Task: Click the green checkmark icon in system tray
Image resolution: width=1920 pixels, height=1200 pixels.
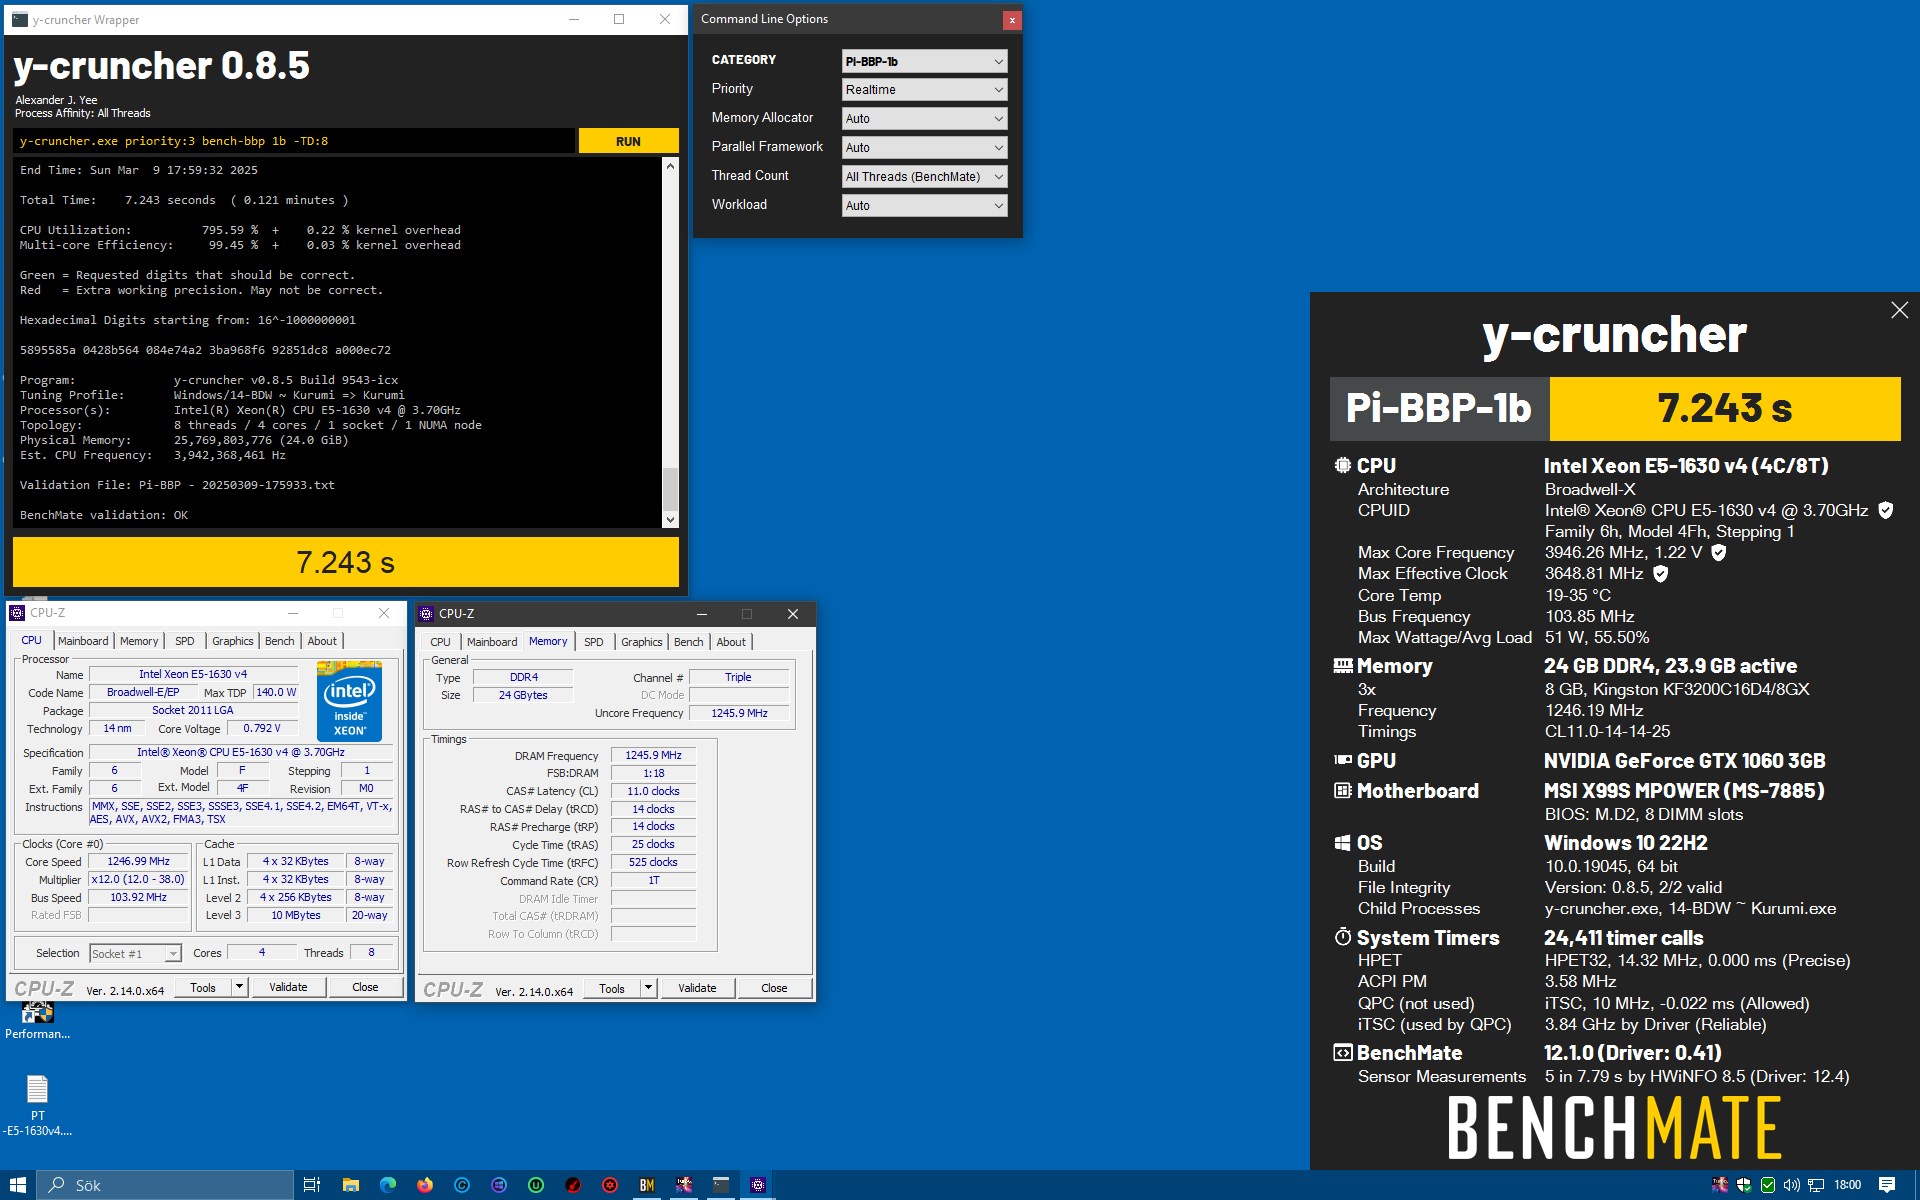Action: (x=1768, y=1185)
